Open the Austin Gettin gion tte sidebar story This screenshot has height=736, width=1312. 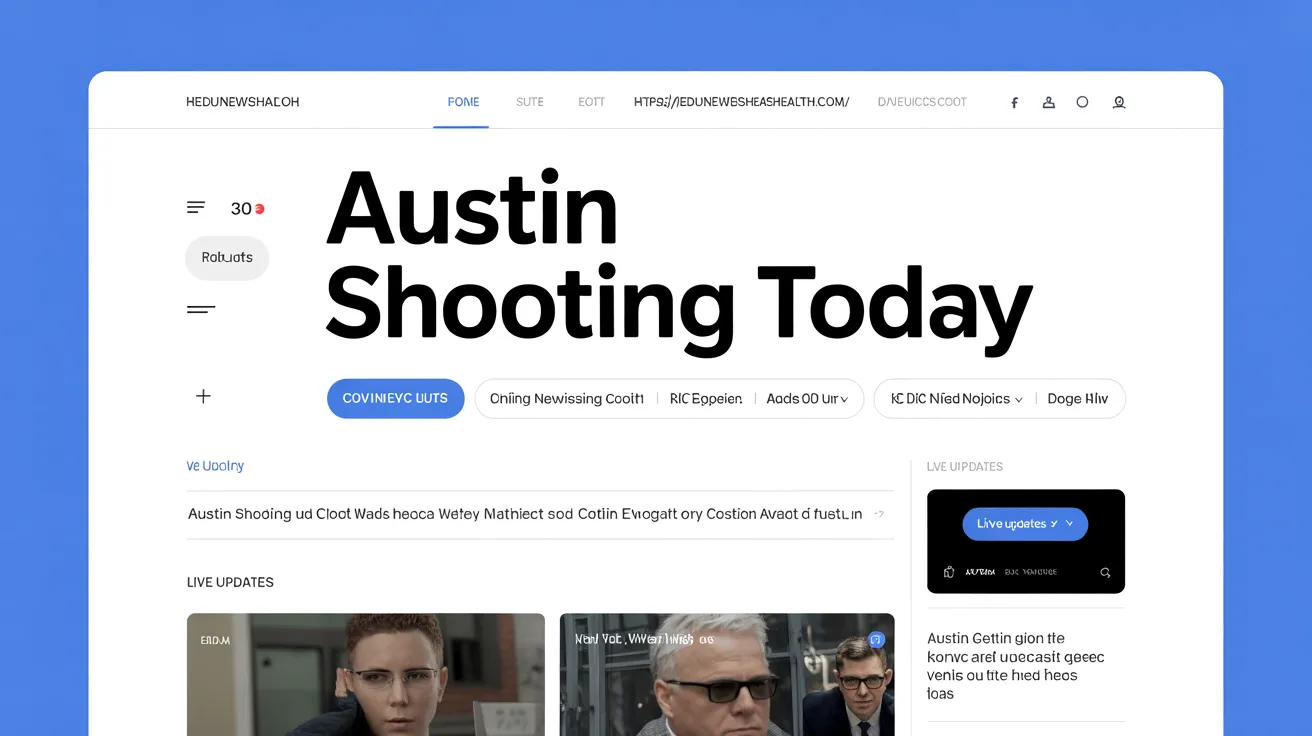(x=1016, y=666)
